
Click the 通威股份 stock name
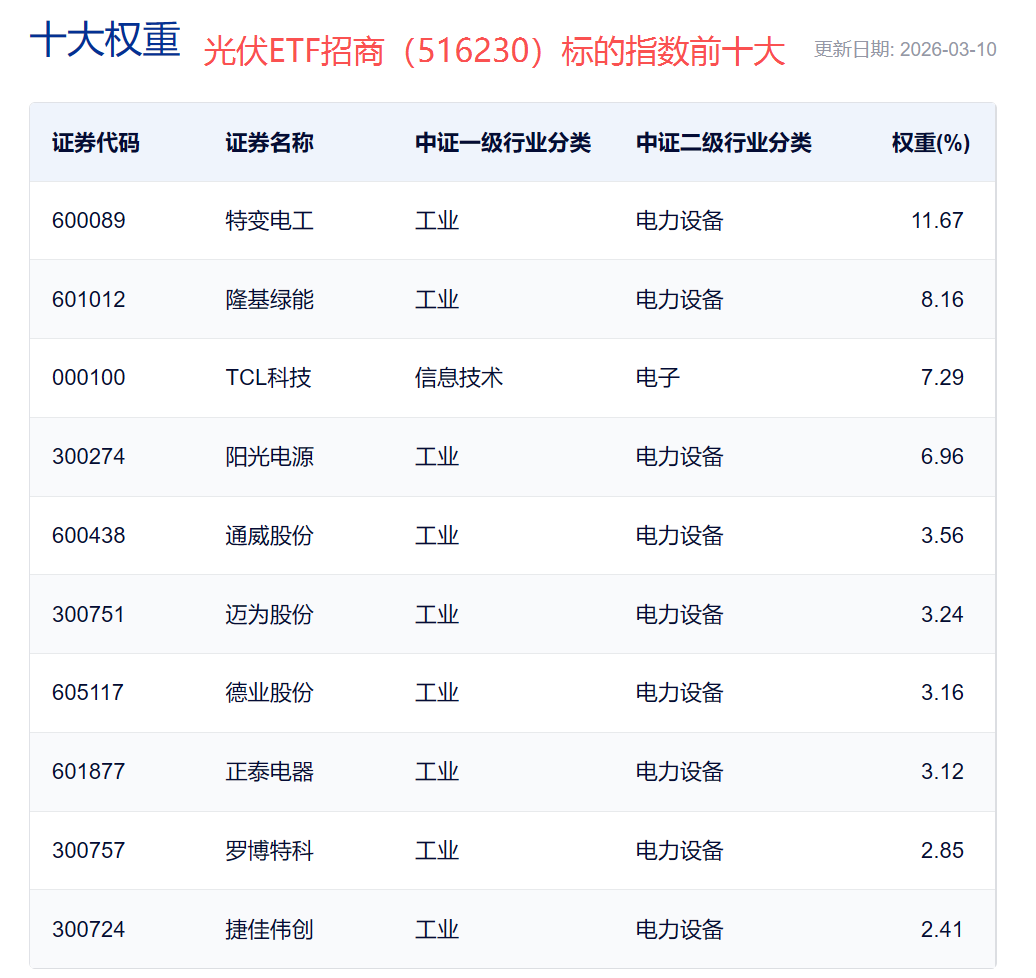pyautogui.click(x=269, y=536)
